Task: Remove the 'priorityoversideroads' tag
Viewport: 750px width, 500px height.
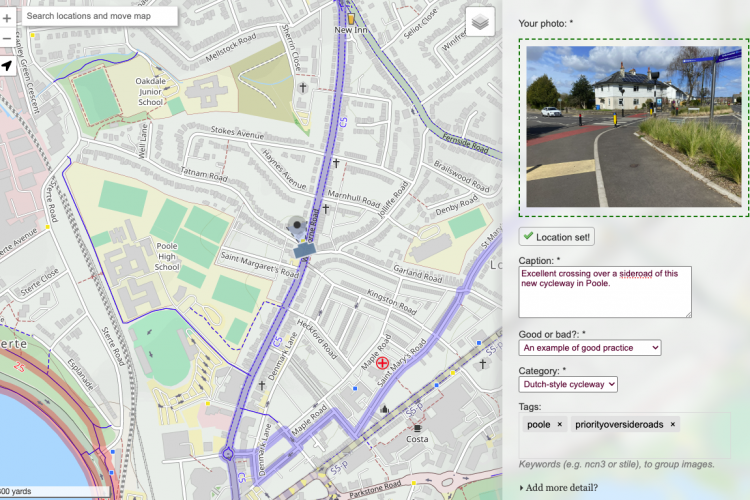Action: (672, 425)
